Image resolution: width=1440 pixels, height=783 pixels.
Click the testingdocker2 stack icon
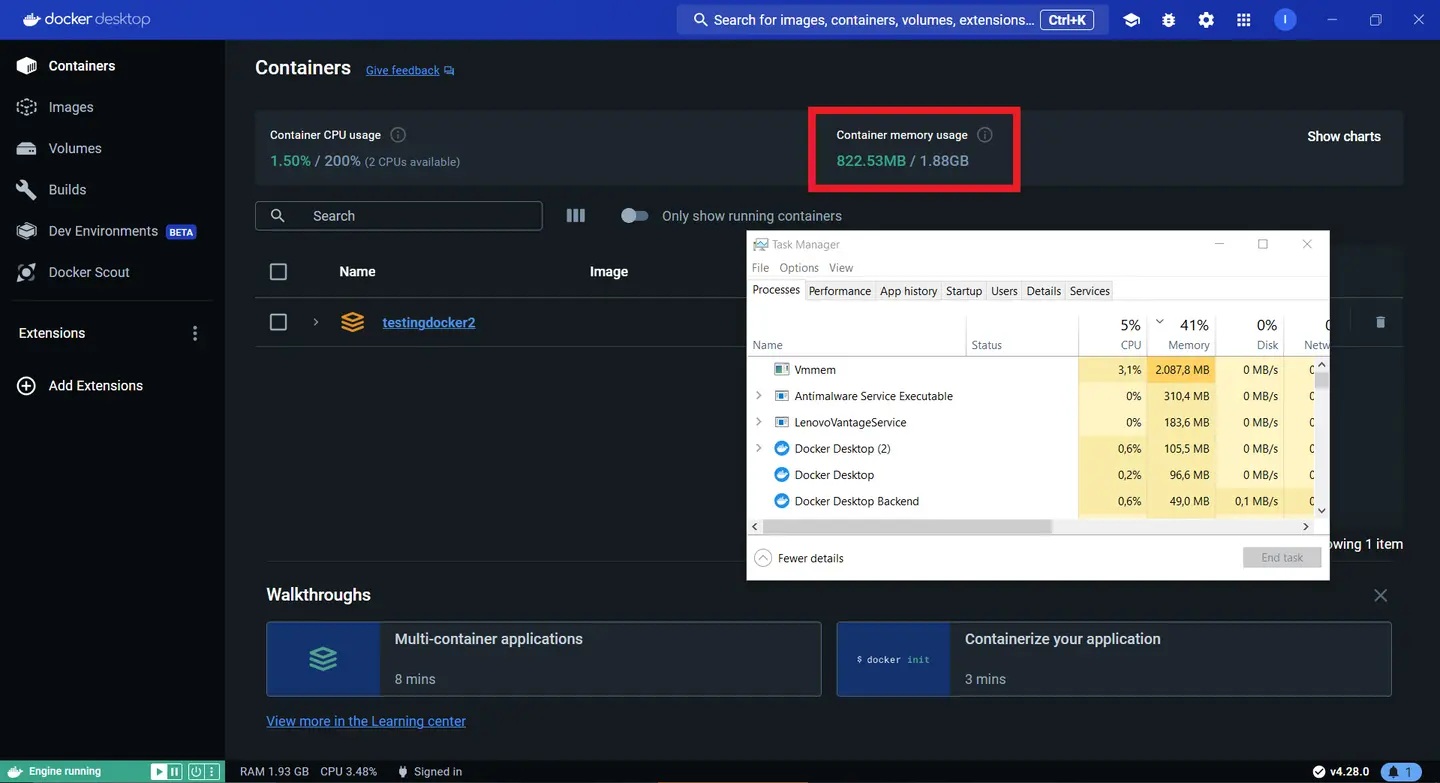[x=352, y=322]
